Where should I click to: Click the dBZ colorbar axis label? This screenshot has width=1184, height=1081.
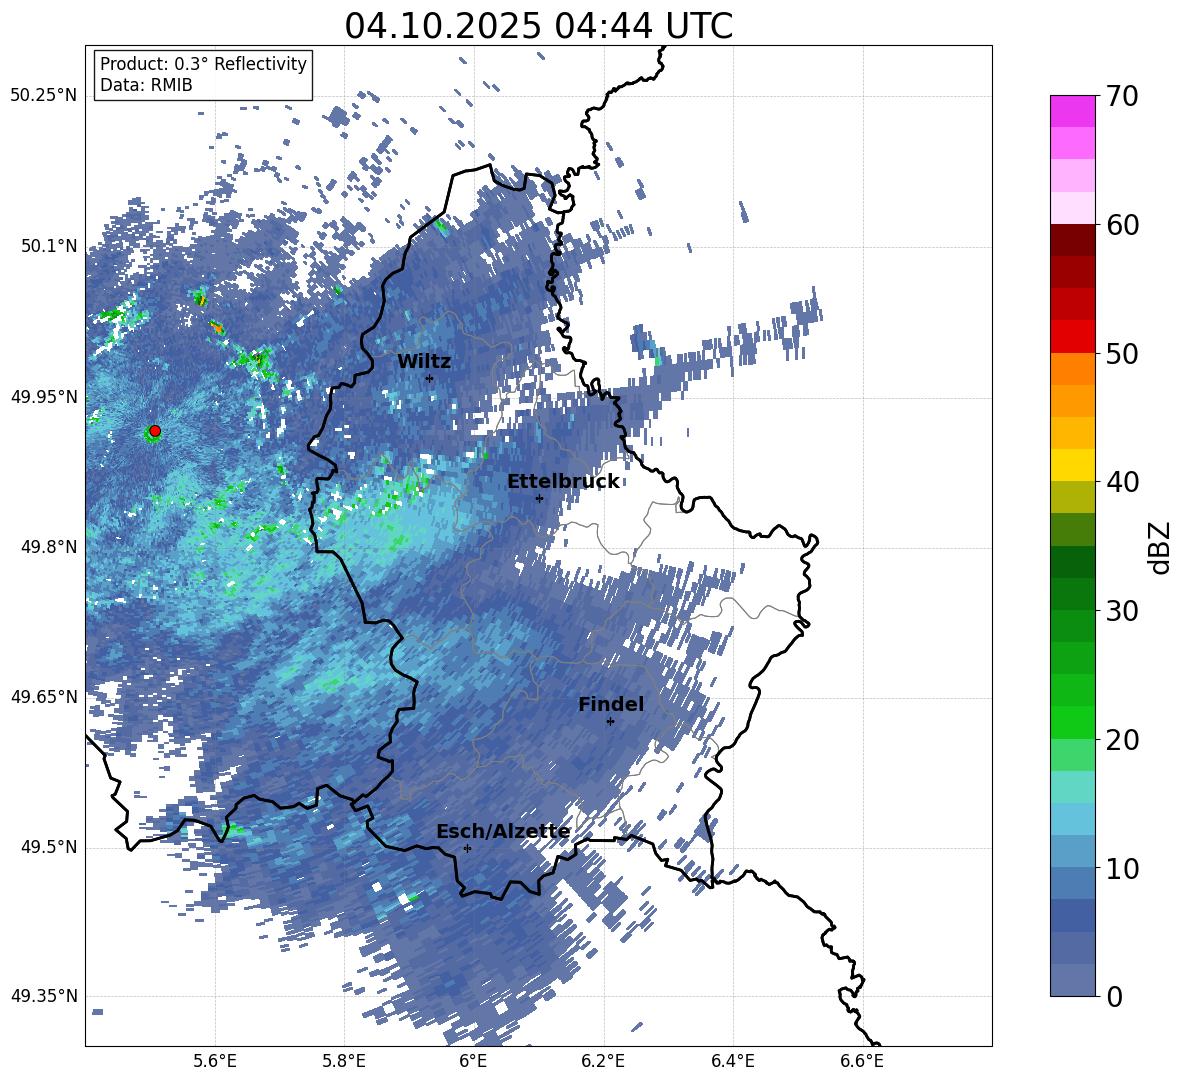[x=1159, y=547]
